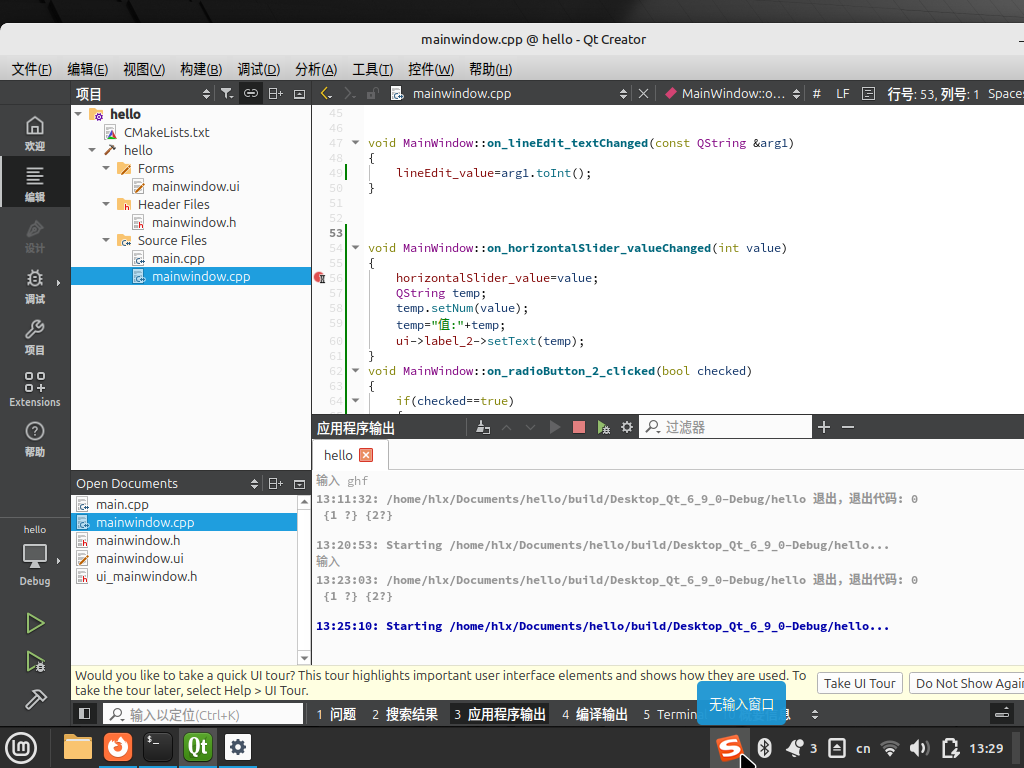The width and height of the screenshot is (1024, 768).
Task: Dismiss tour with Do Not Show Again
Action: [x=967, y=683]
